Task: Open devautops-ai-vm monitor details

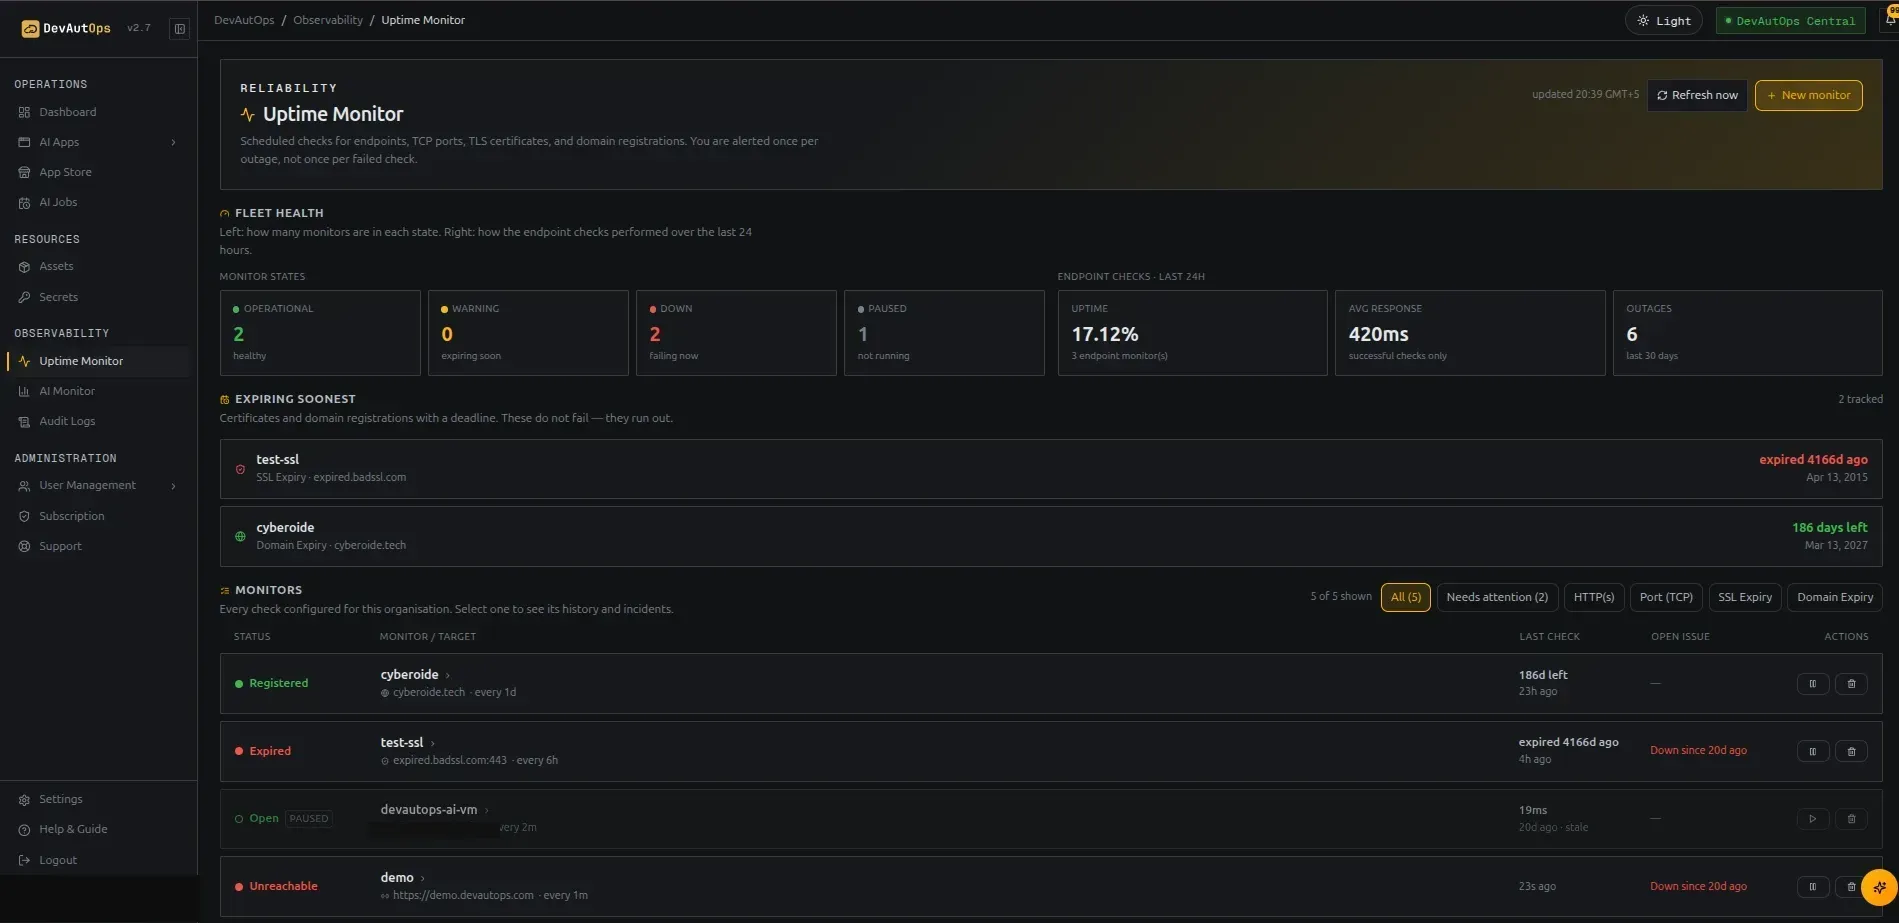Action: click(429, 810)
